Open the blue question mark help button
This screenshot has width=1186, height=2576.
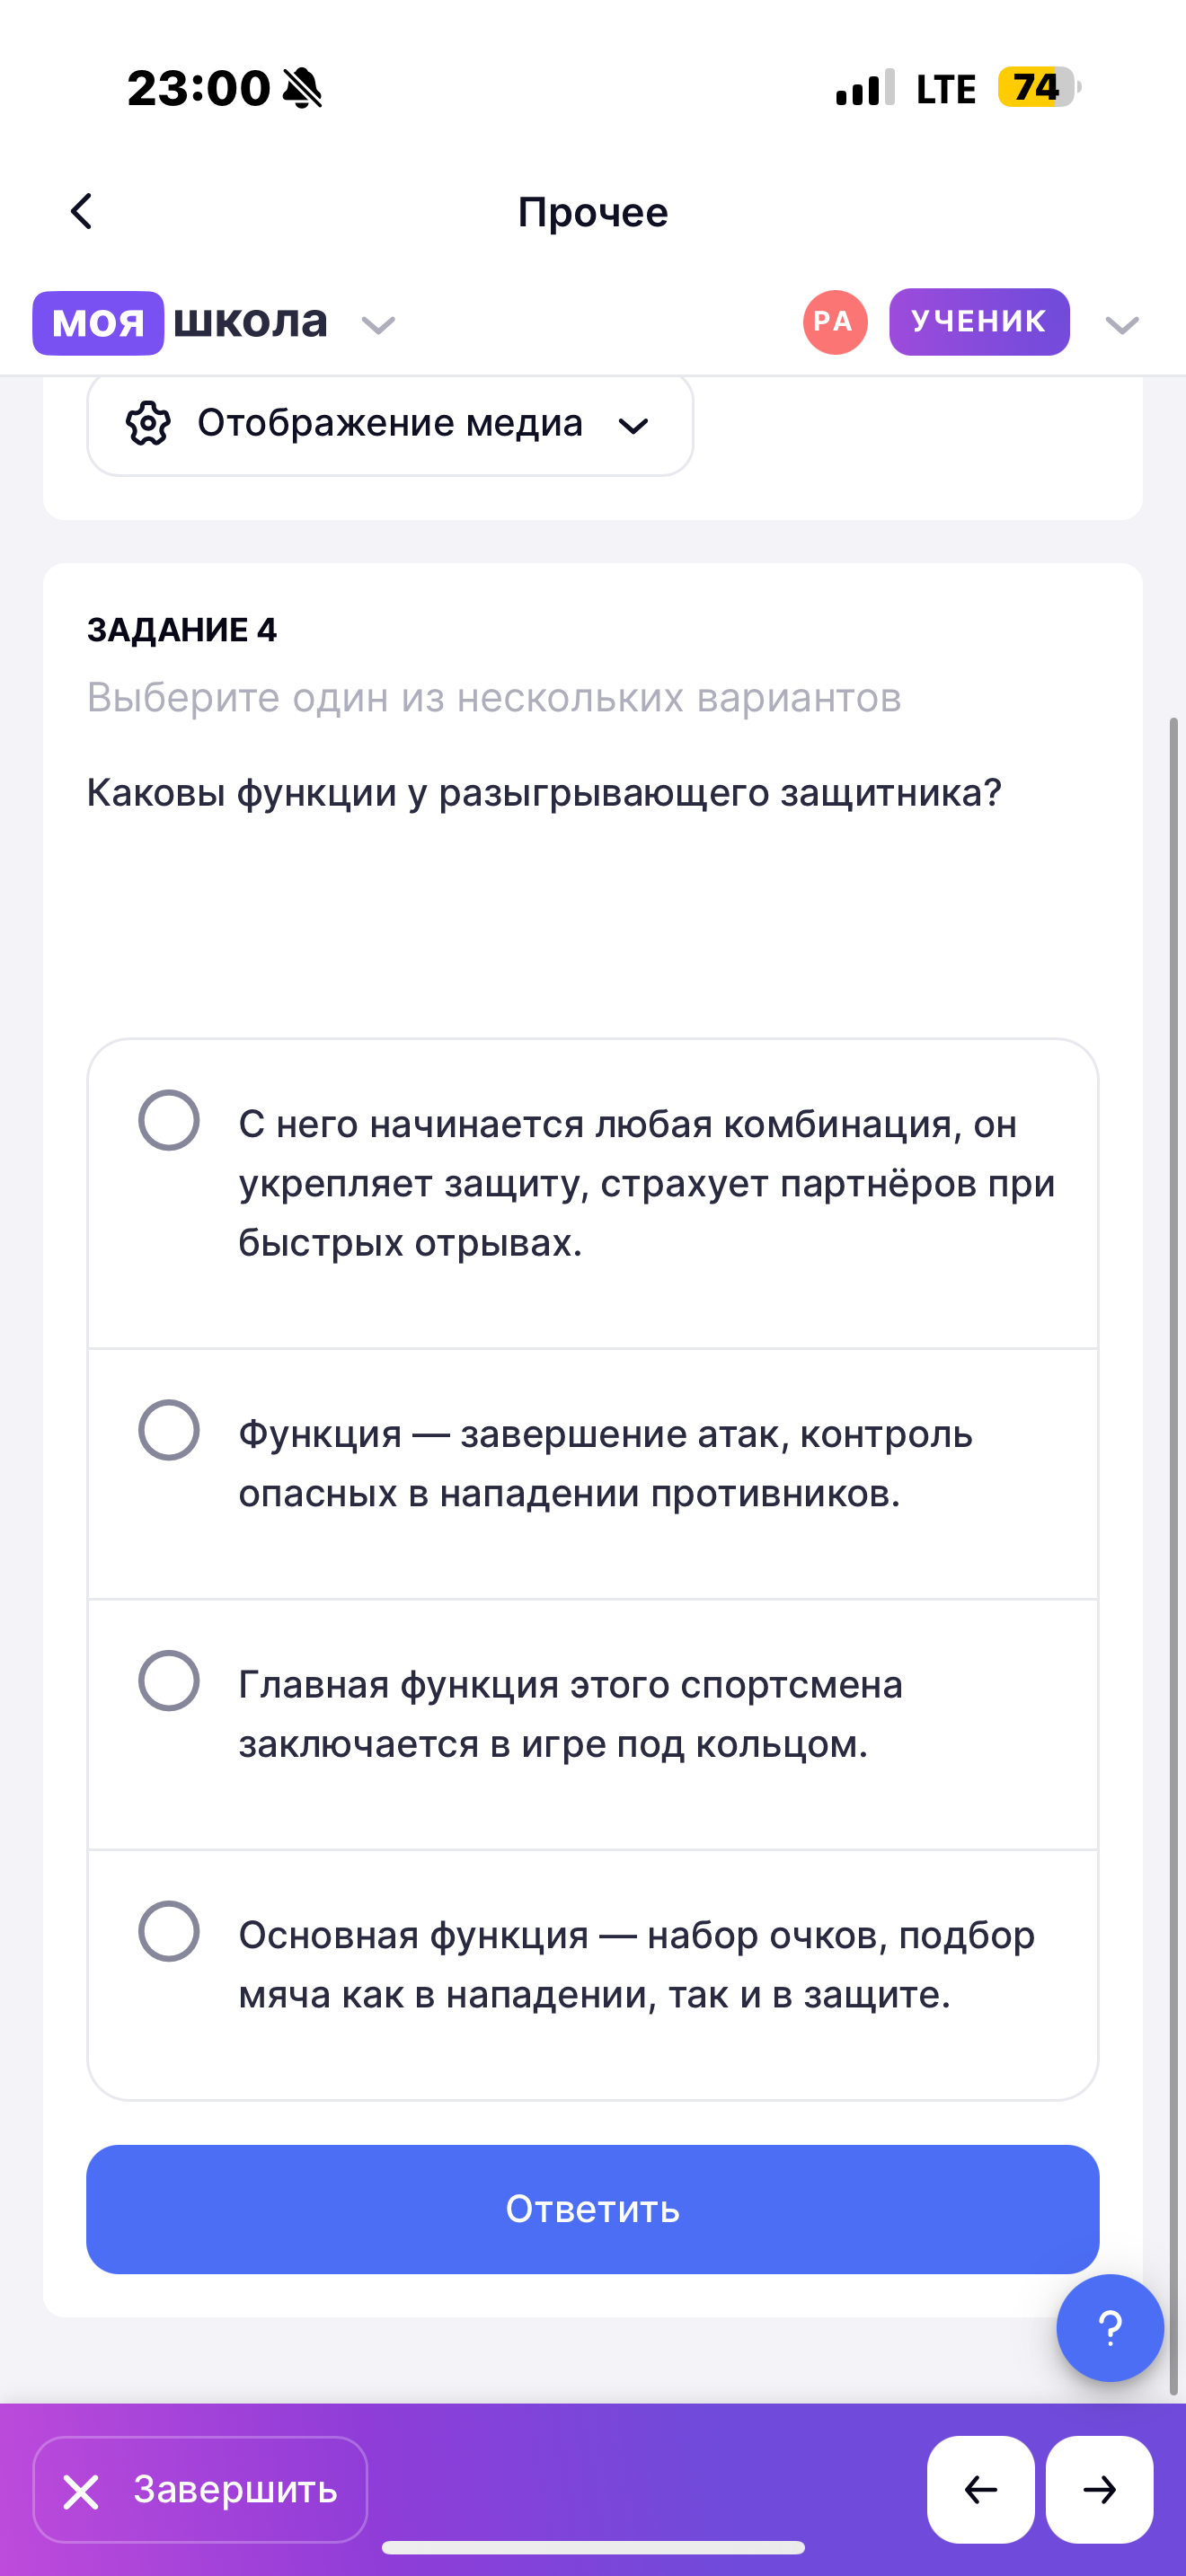coord(1109,2327)
